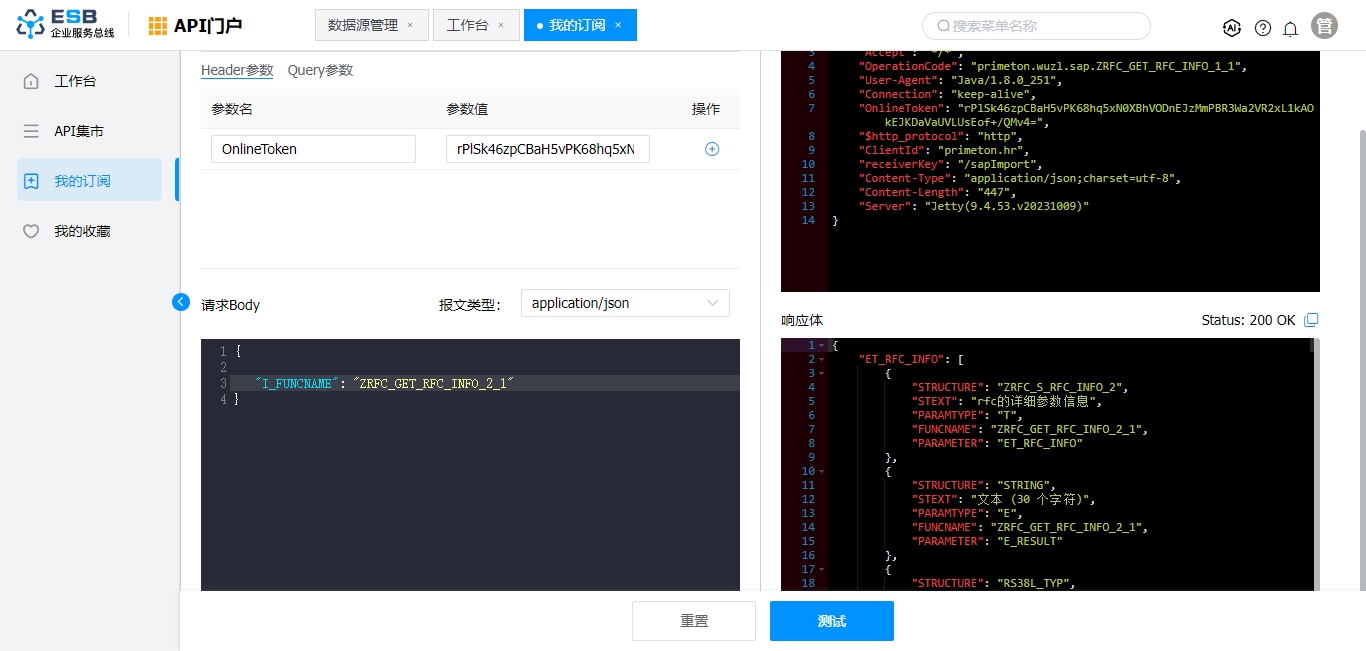The height and width of the screenshot is (651, 1366).
Task: Open 我的收藏 in the sidebar
Action: point(82,231)
